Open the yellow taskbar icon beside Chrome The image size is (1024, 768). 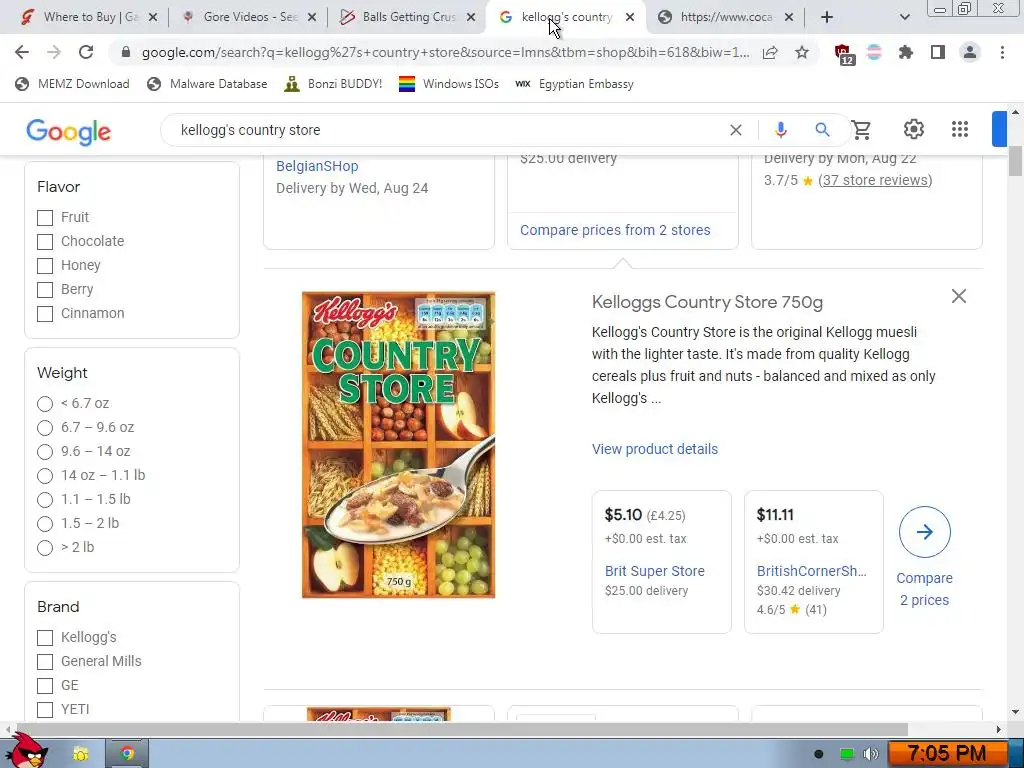pyautogui.click(x=80, y=754)
